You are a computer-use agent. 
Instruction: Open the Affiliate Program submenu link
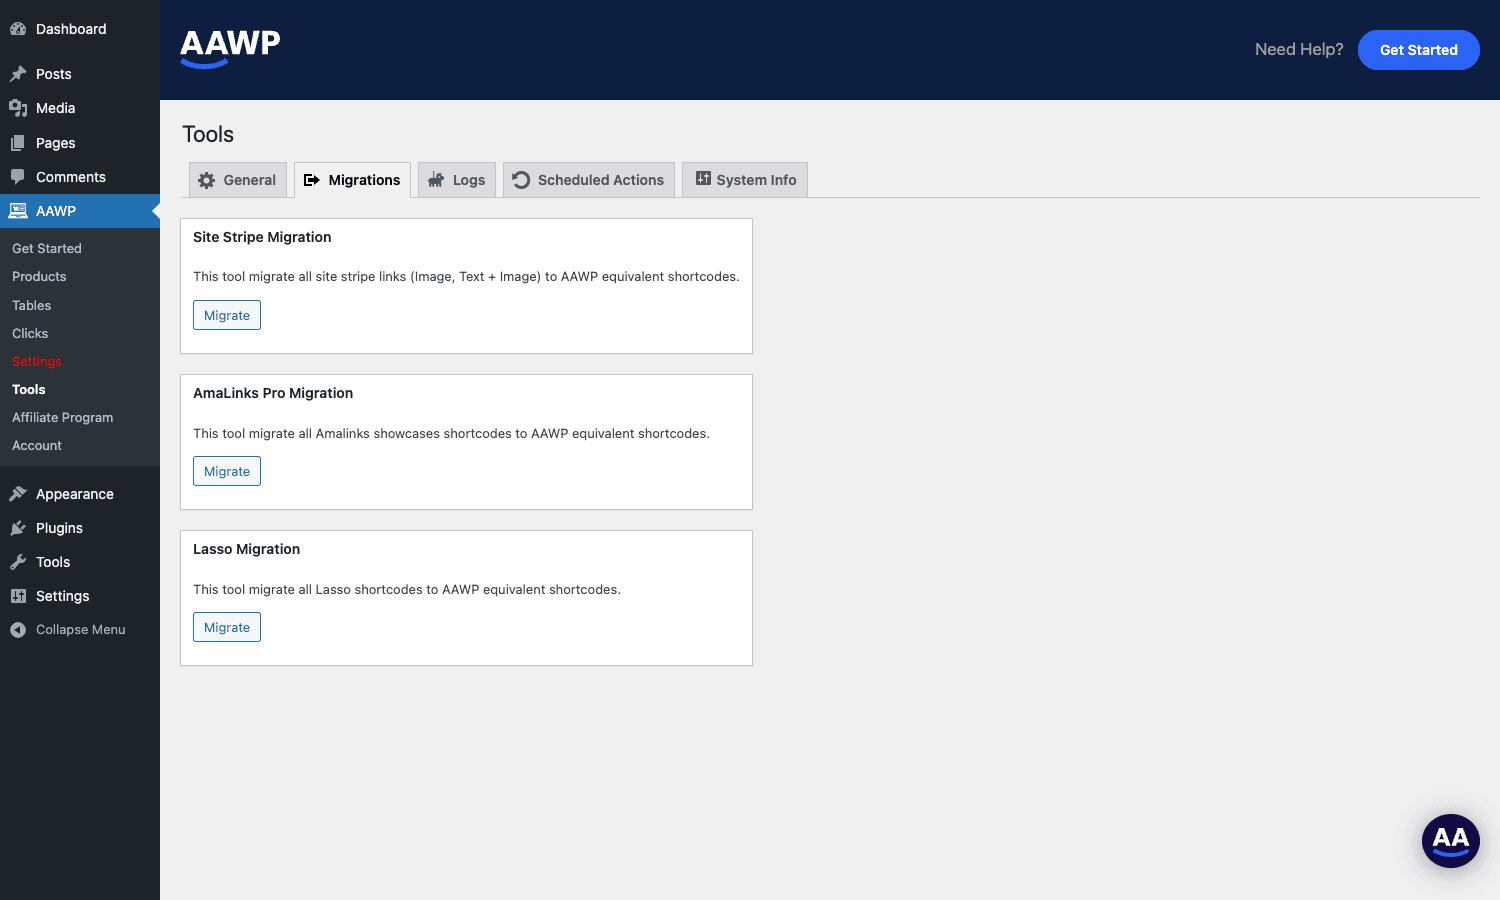pyautogui.click(x=63, y=417)
